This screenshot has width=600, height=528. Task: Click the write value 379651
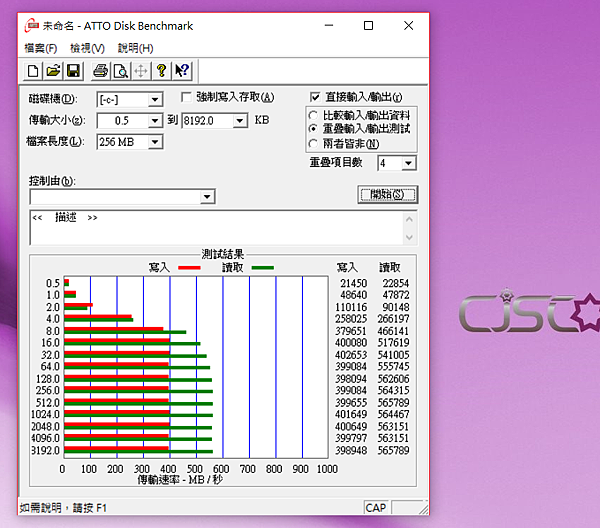coord(351,331)
